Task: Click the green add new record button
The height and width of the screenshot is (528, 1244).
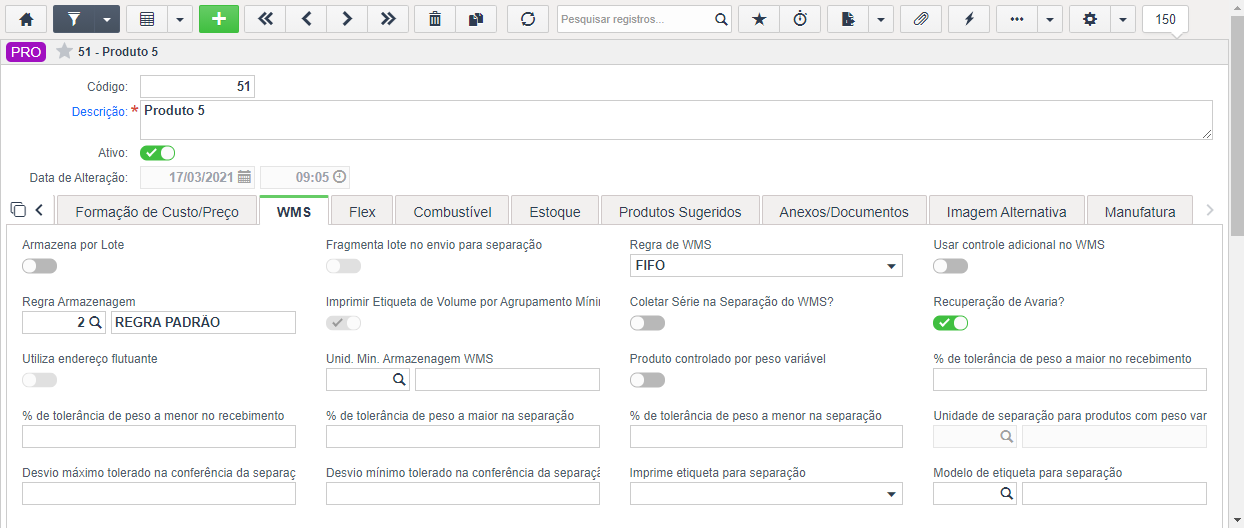Action: (219, 19)
